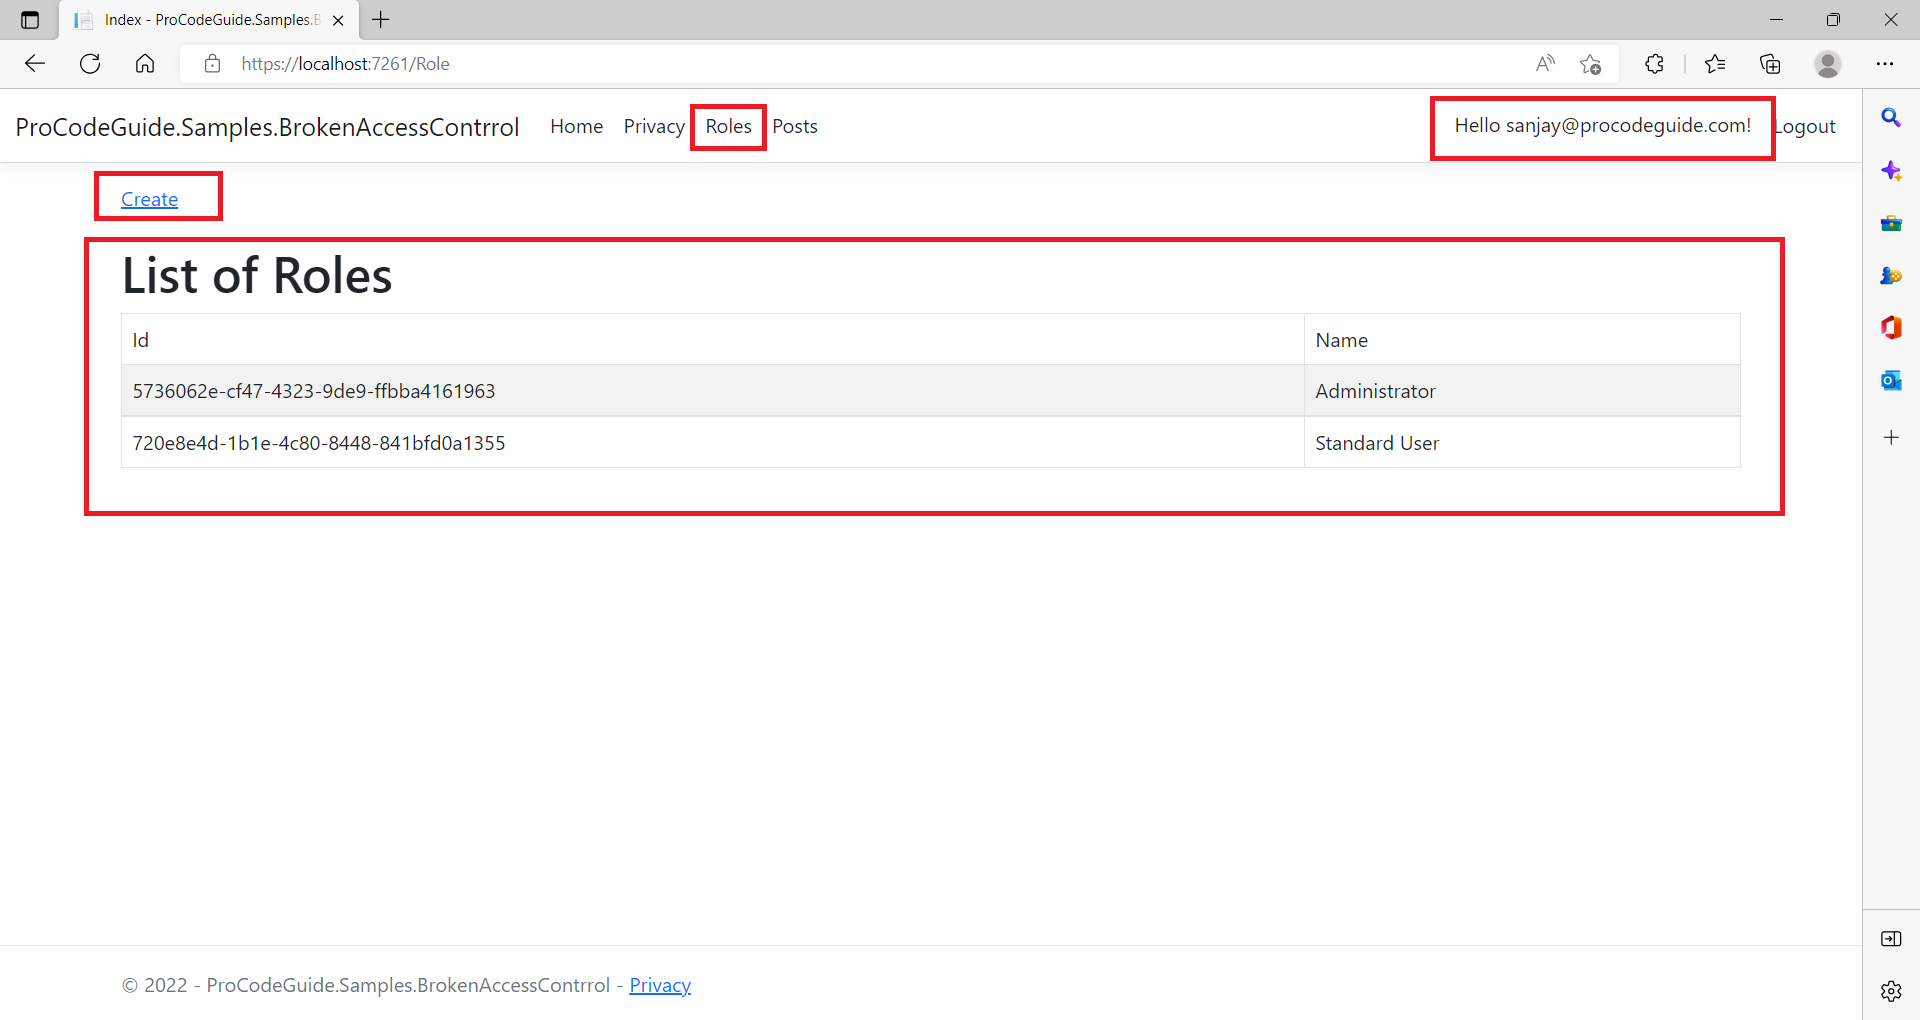Image resolution: width=1920 pixels, height=1020 pixels.
Task: Open the Outlook sidebar icon
Action: 1891,380
